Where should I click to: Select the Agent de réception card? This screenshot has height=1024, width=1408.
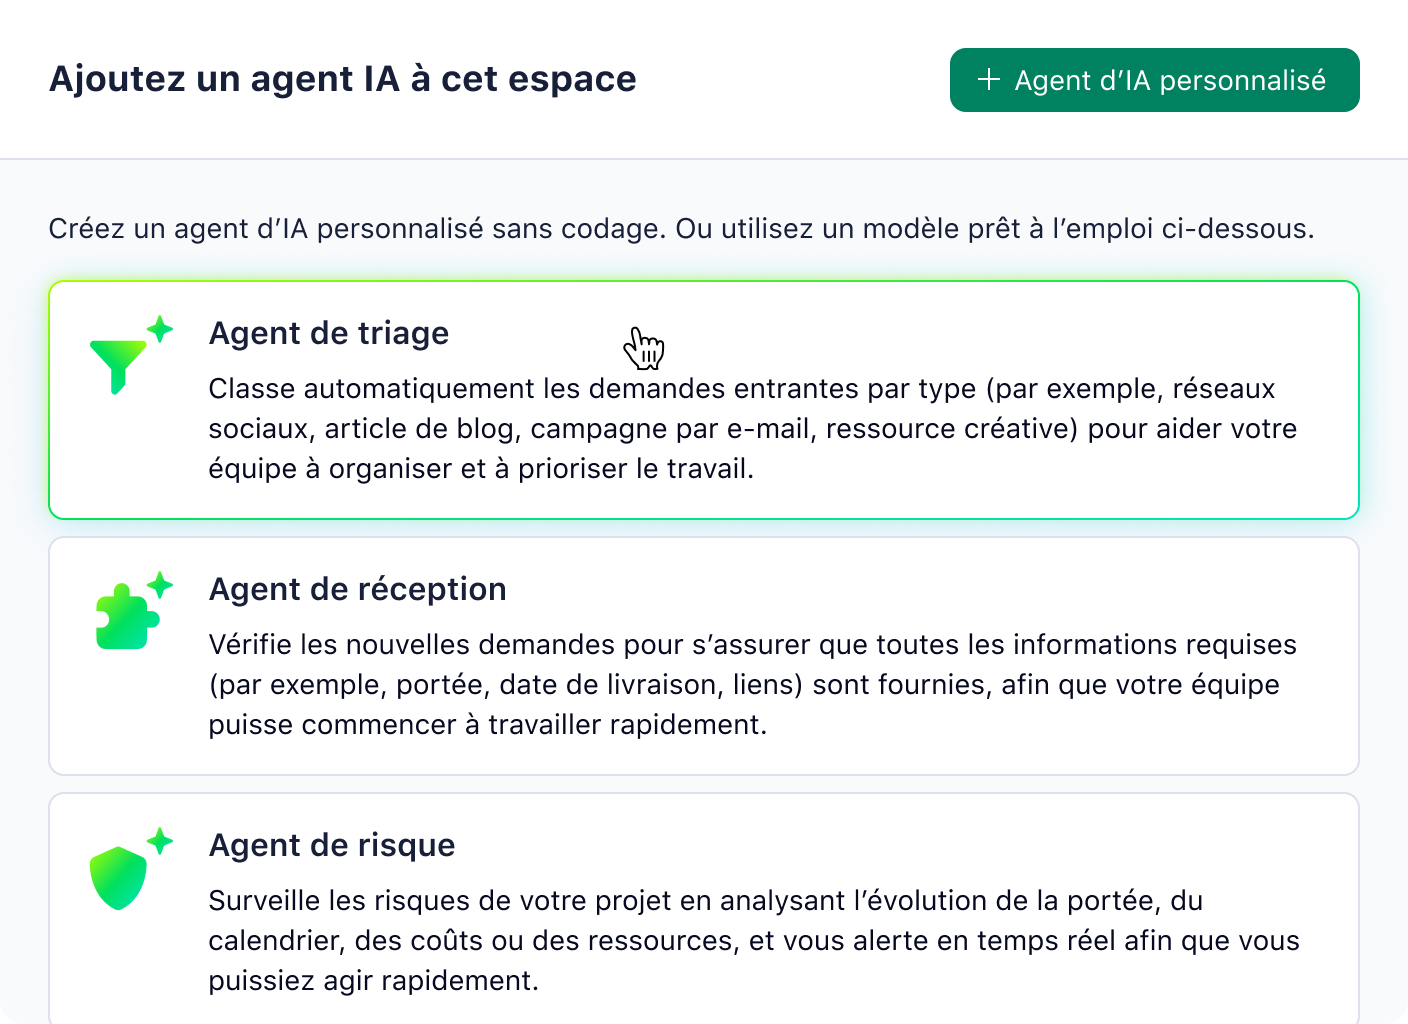(704, 655)
